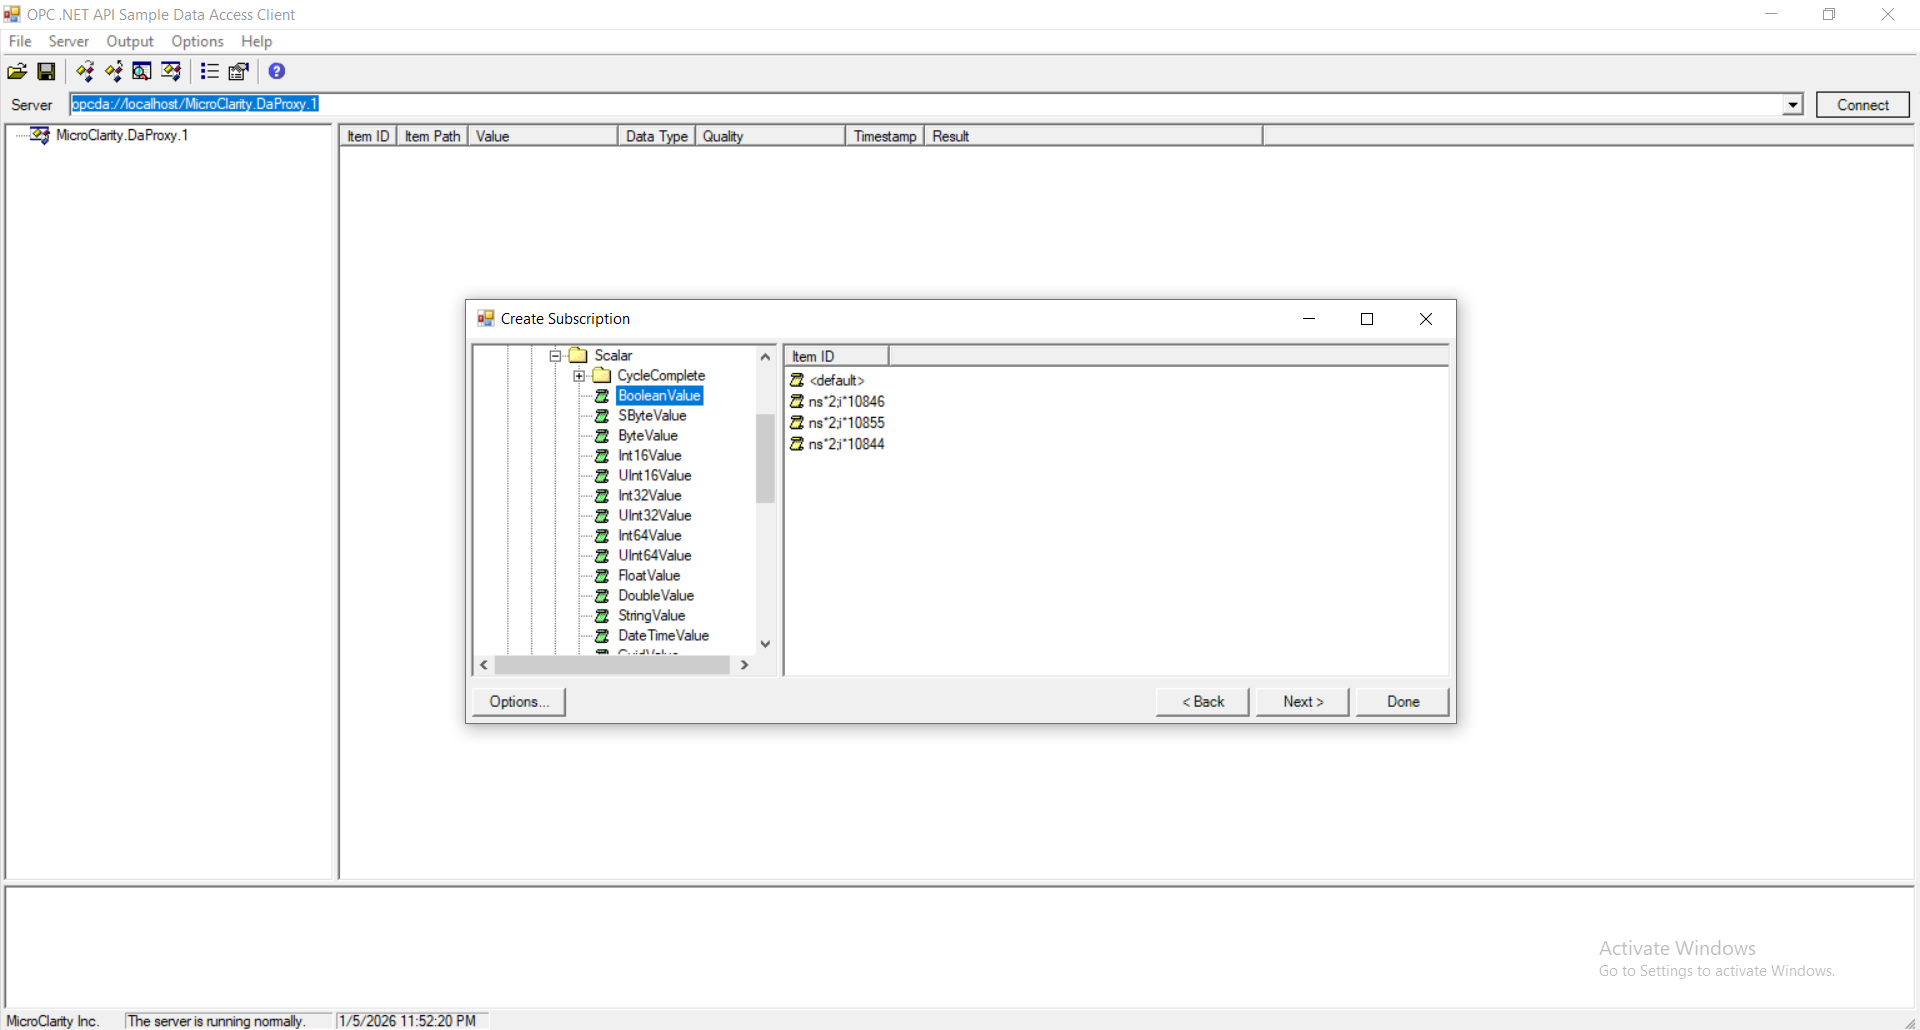Image resolution: width=1920 pixels, height=1030 pixels.
Task: Save the current configuration
Action: [x=45, y=71]
